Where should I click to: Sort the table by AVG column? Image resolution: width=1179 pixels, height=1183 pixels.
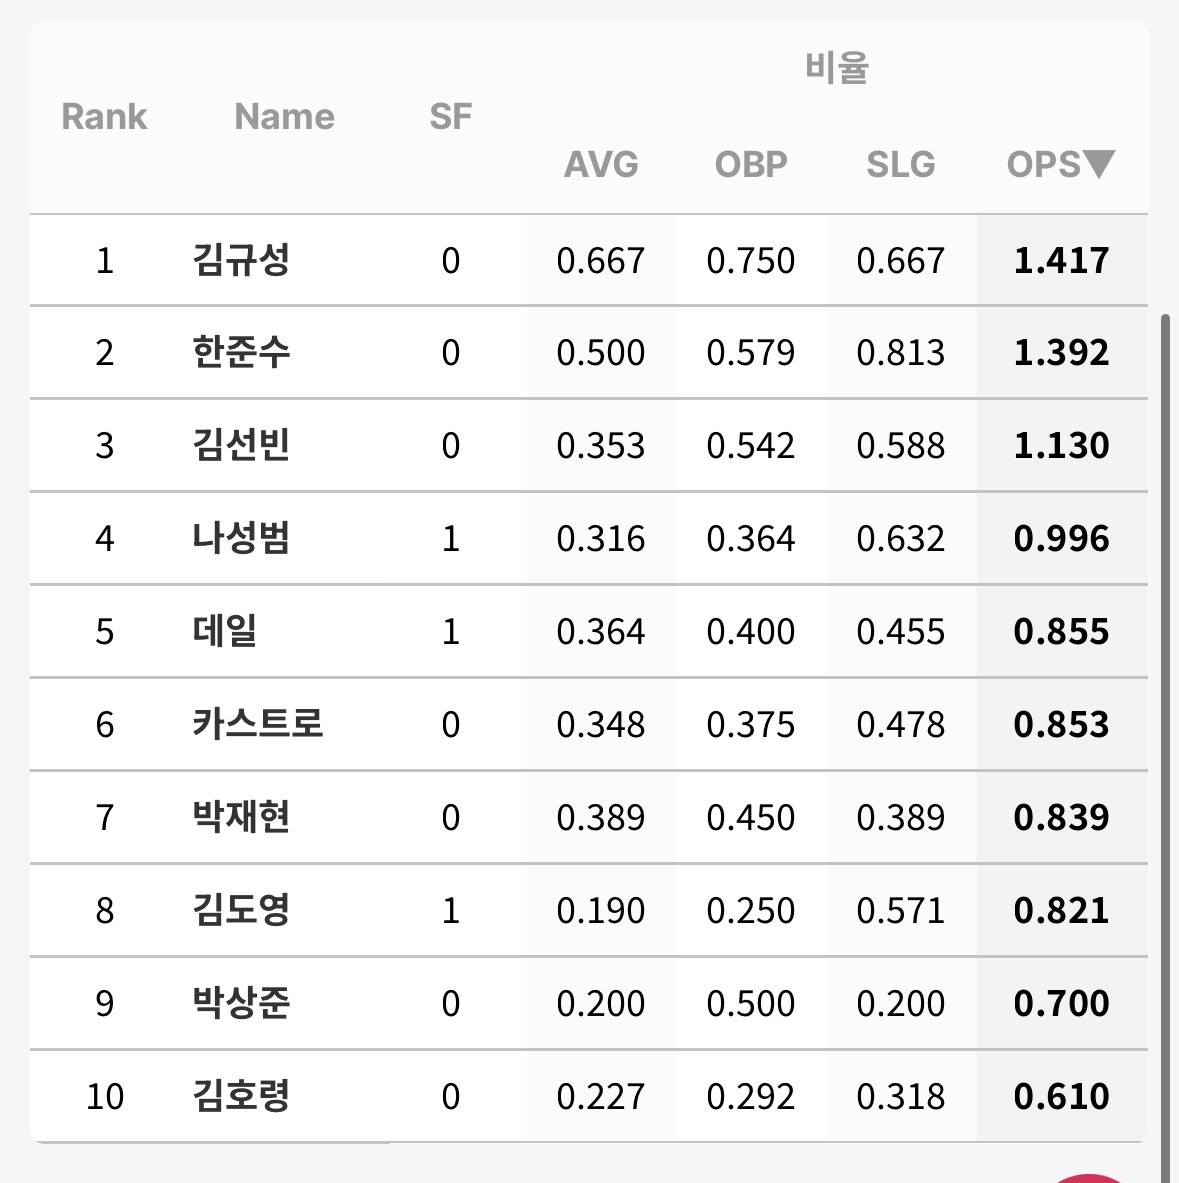(x=601, y=164)
